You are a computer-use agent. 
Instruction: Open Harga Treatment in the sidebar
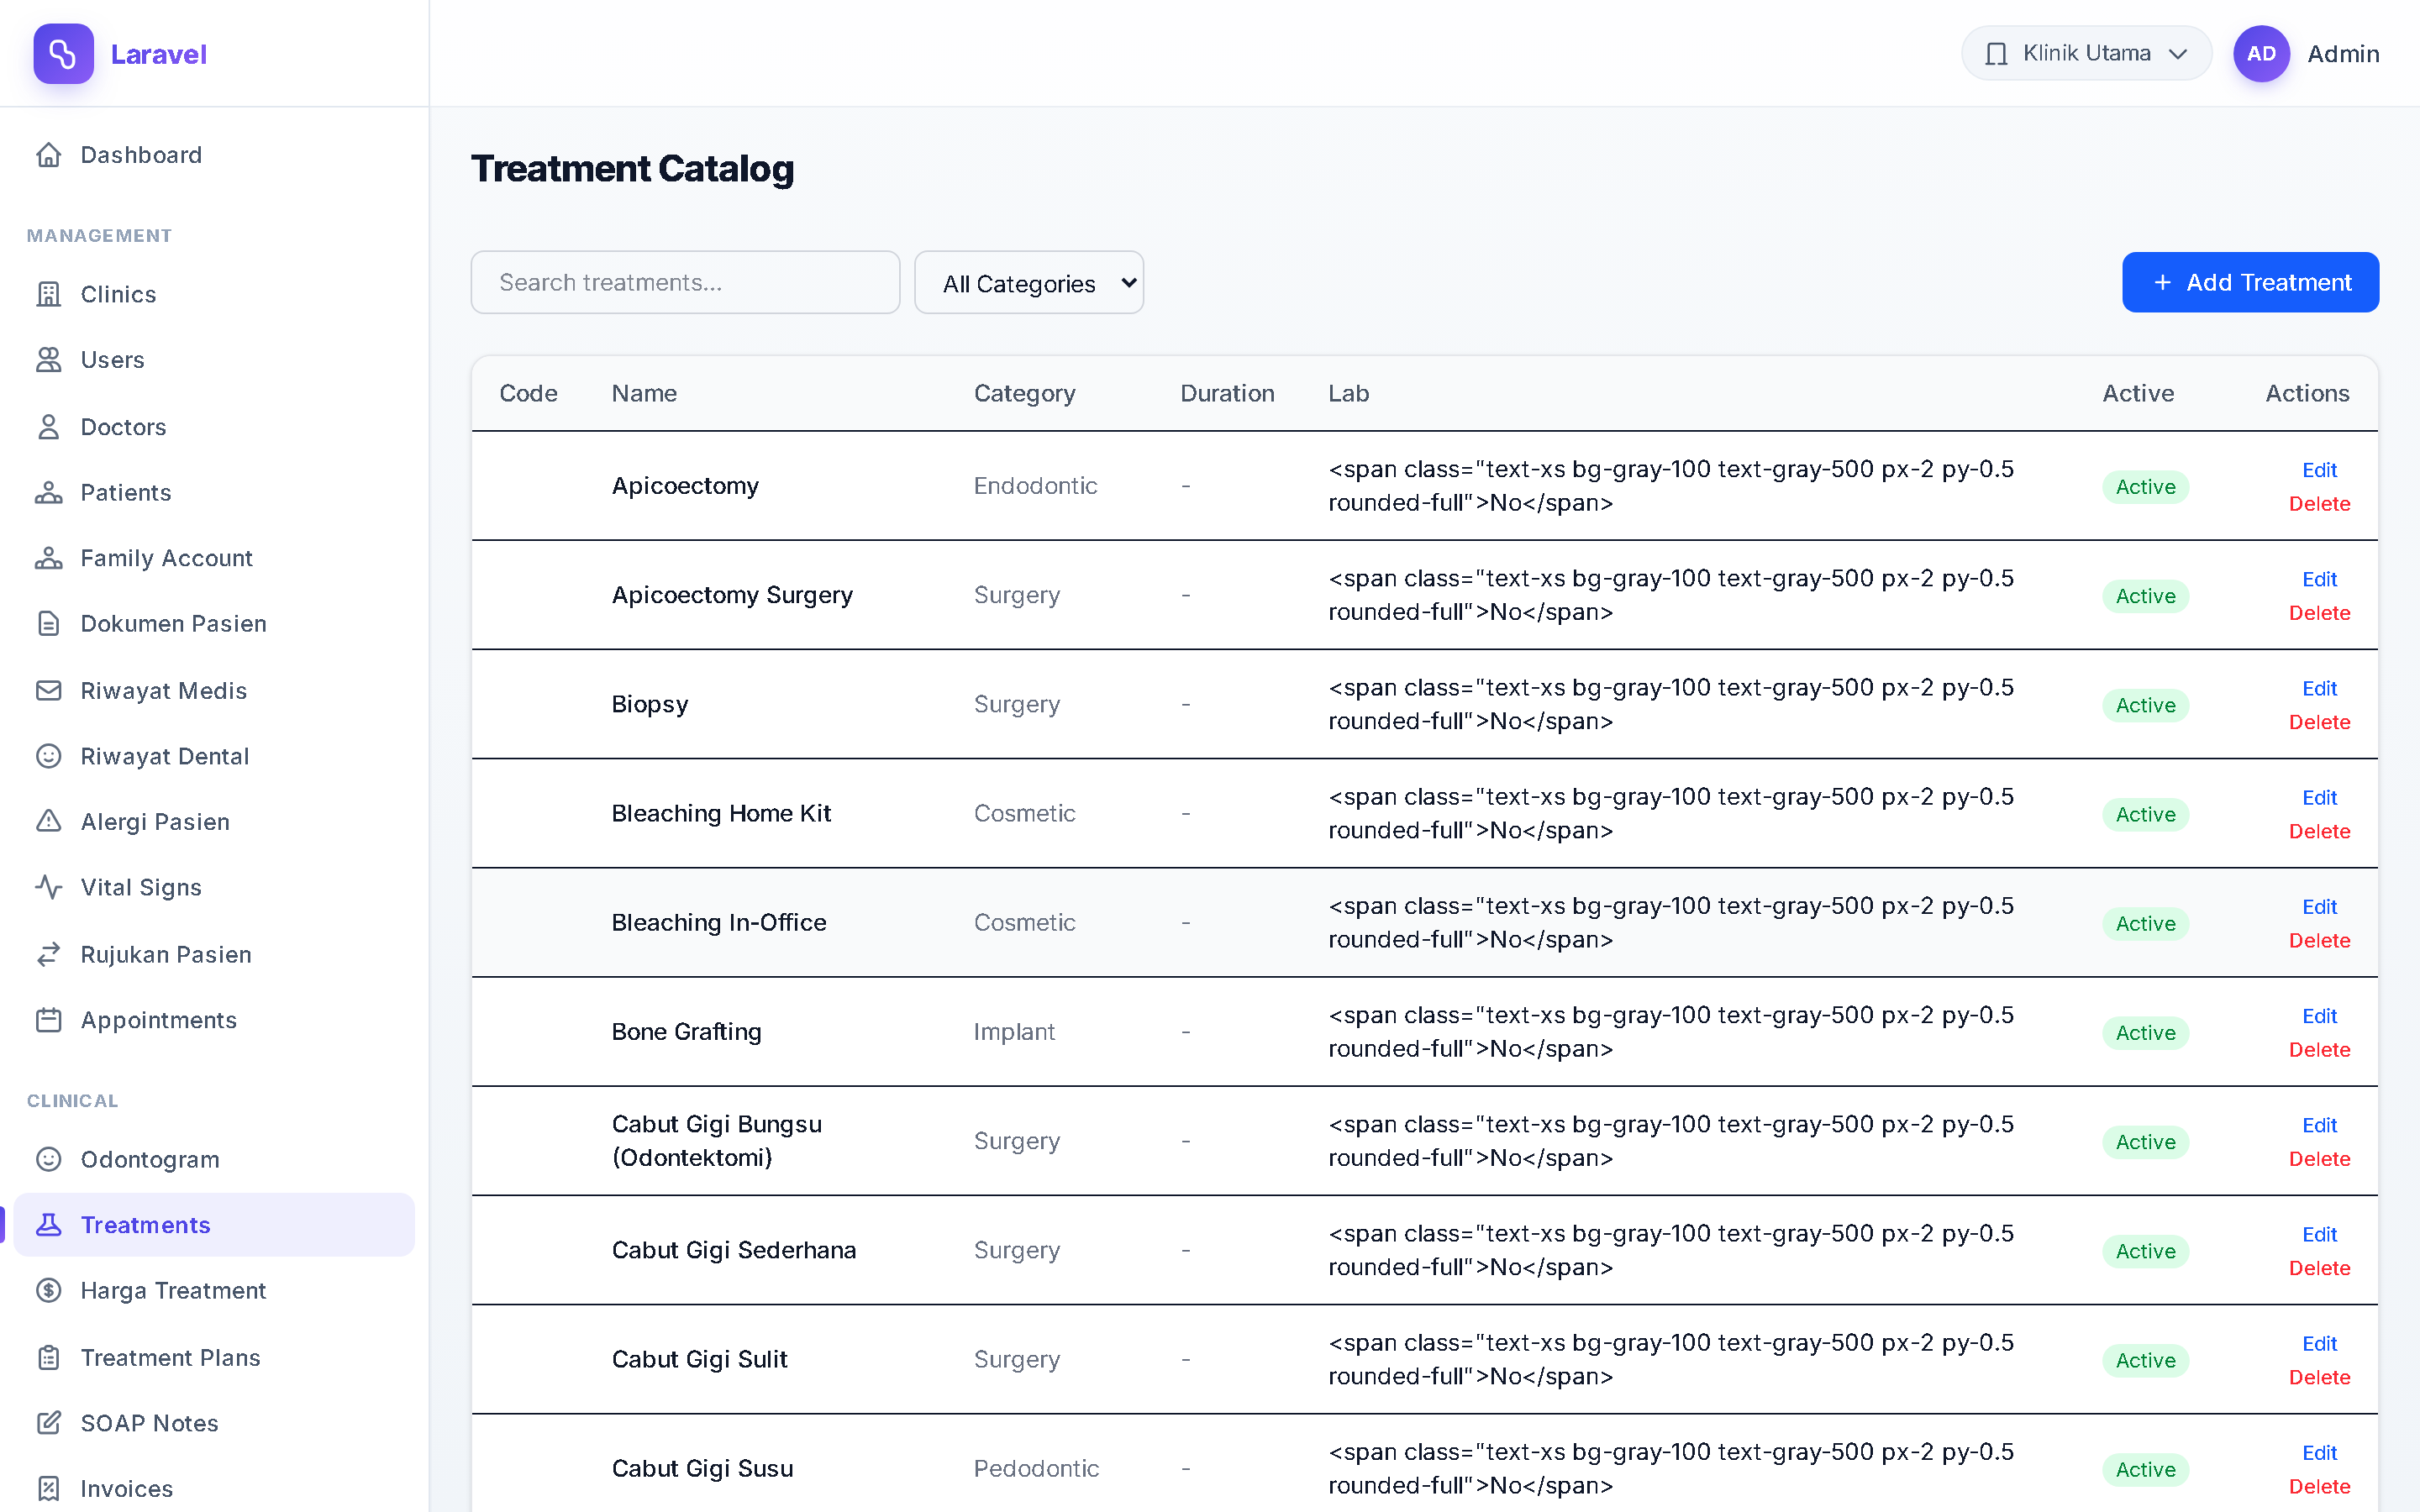point(214,1291)
